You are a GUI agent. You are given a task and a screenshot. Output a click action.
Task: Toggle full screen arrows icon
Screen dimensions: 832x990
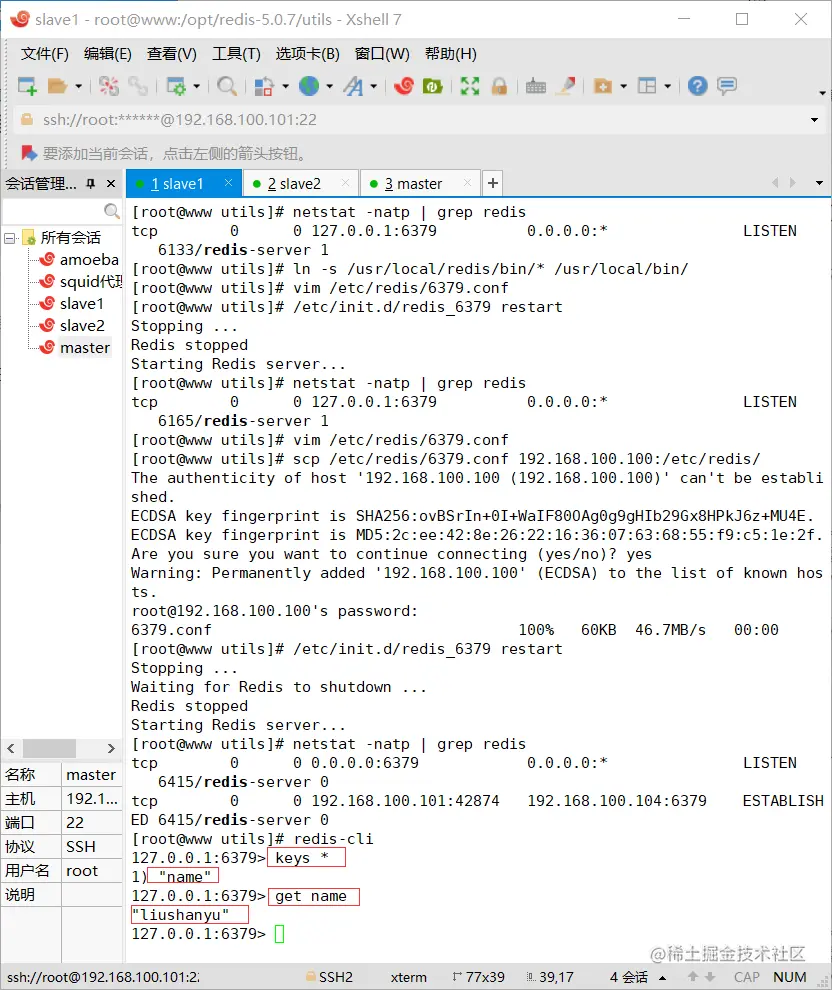click(x=470, y=86)
